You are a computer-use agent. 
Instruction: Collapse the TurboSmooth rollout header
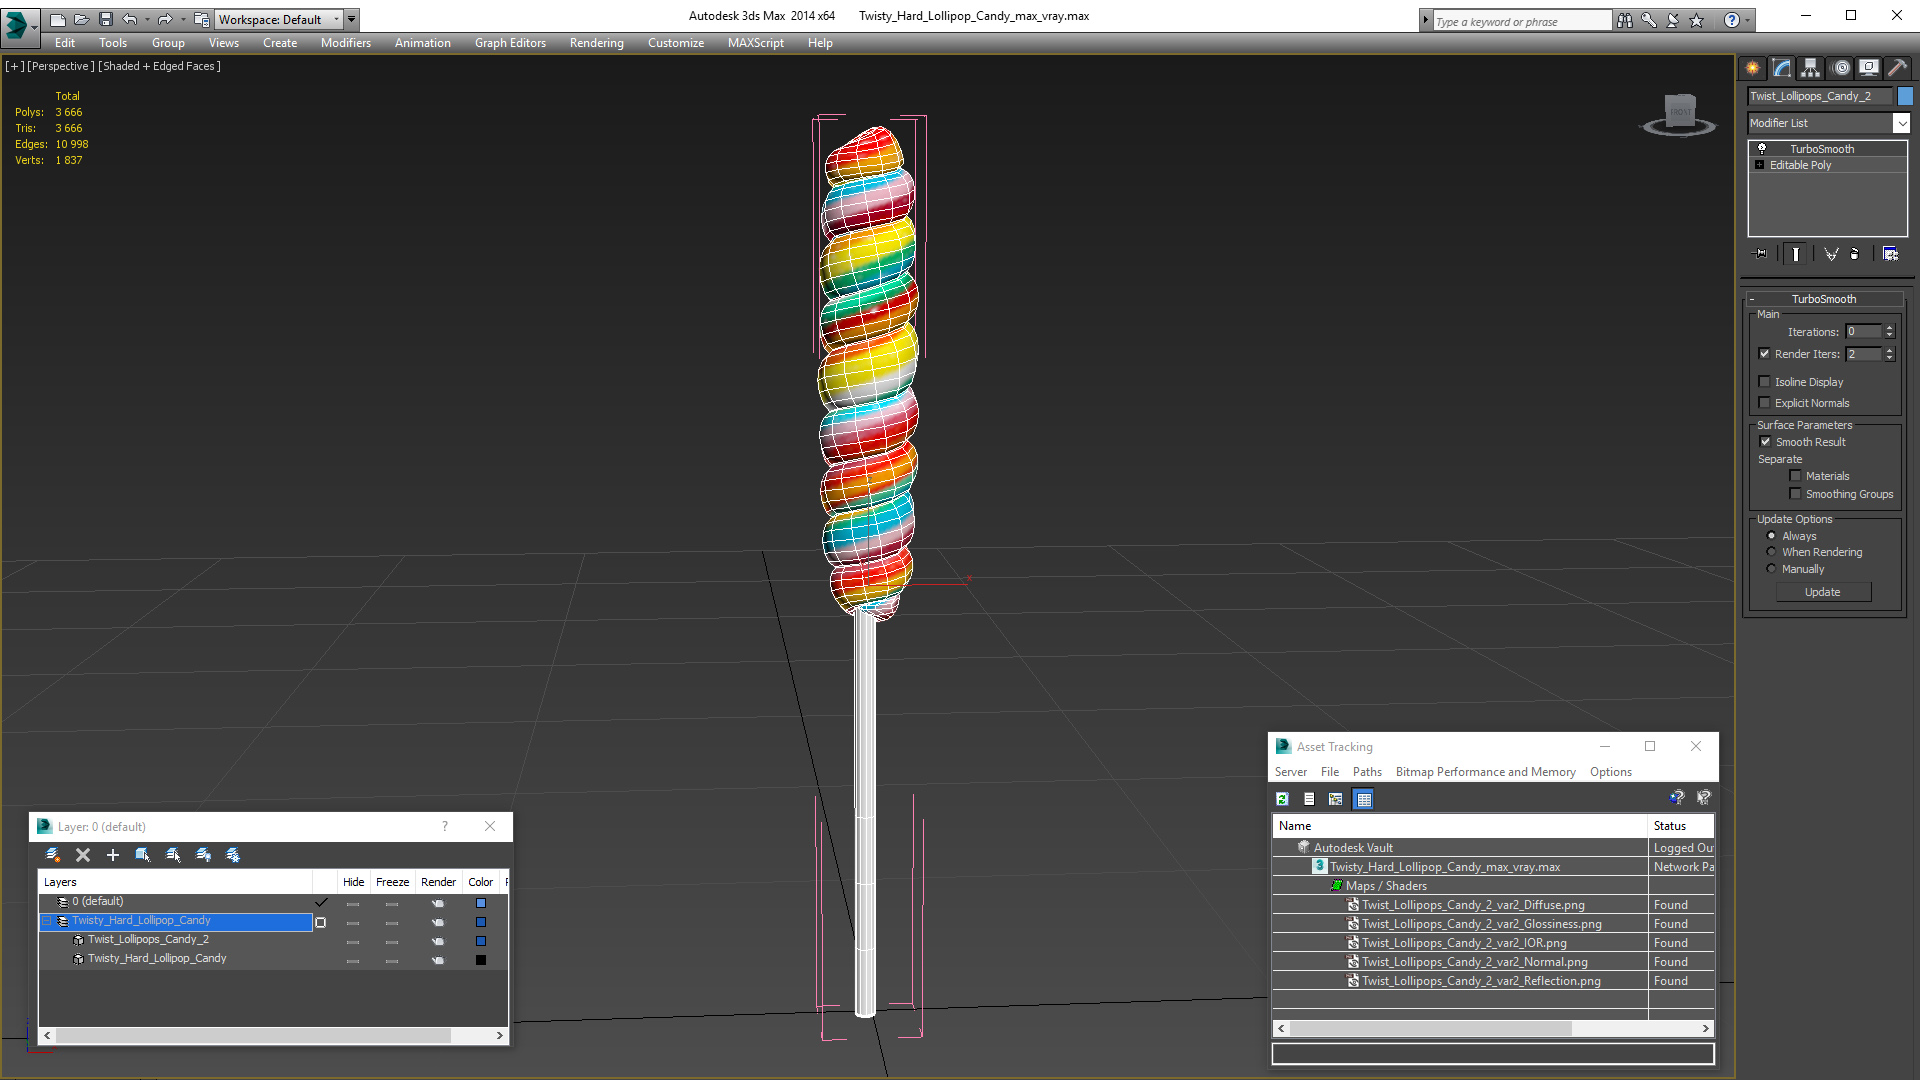(x=1824, y=298)
